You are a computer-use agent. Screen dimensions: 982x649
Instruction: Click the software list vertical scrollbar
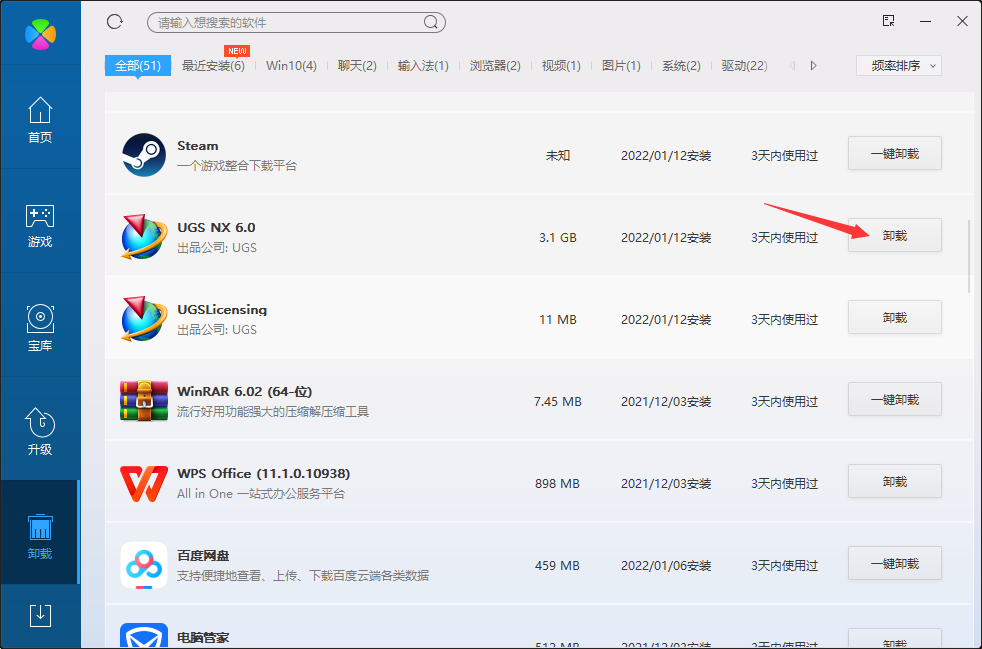click(x=969, y=257)
